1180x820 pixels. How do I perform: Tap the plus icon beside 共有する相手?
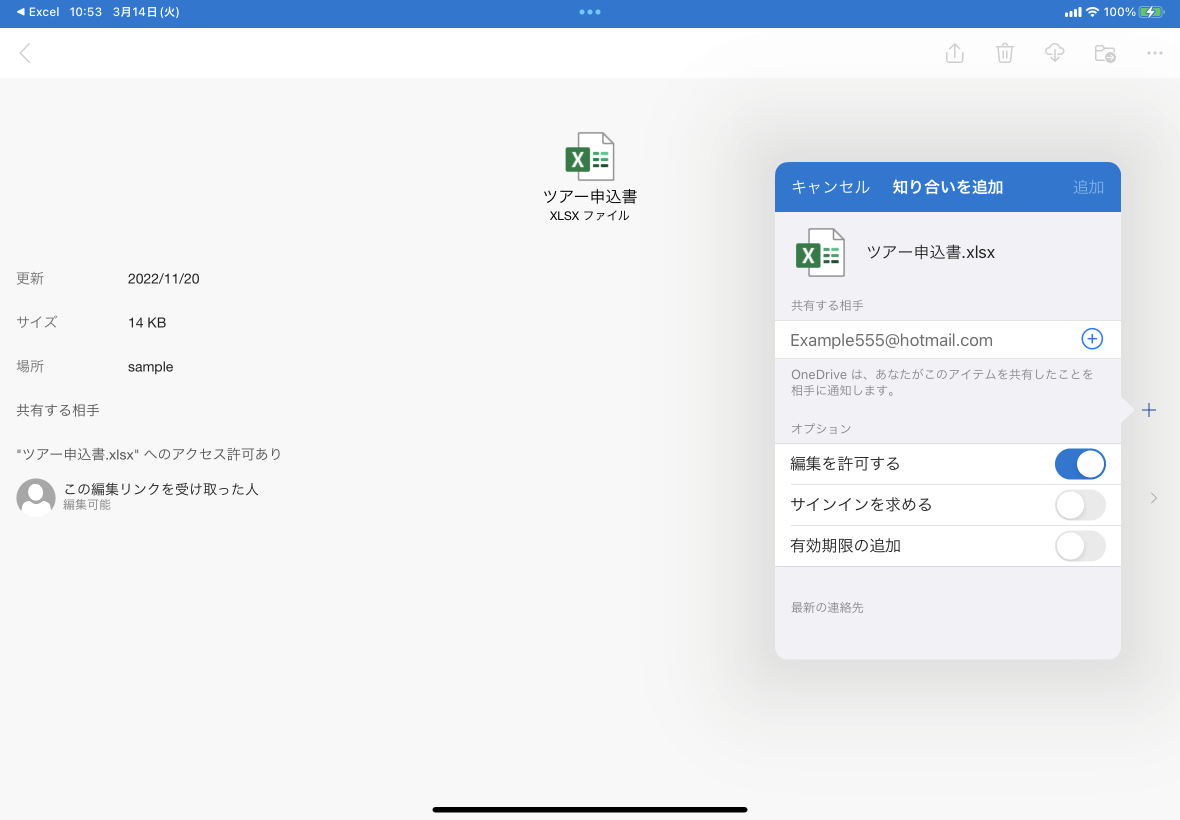coord(1148,410)
